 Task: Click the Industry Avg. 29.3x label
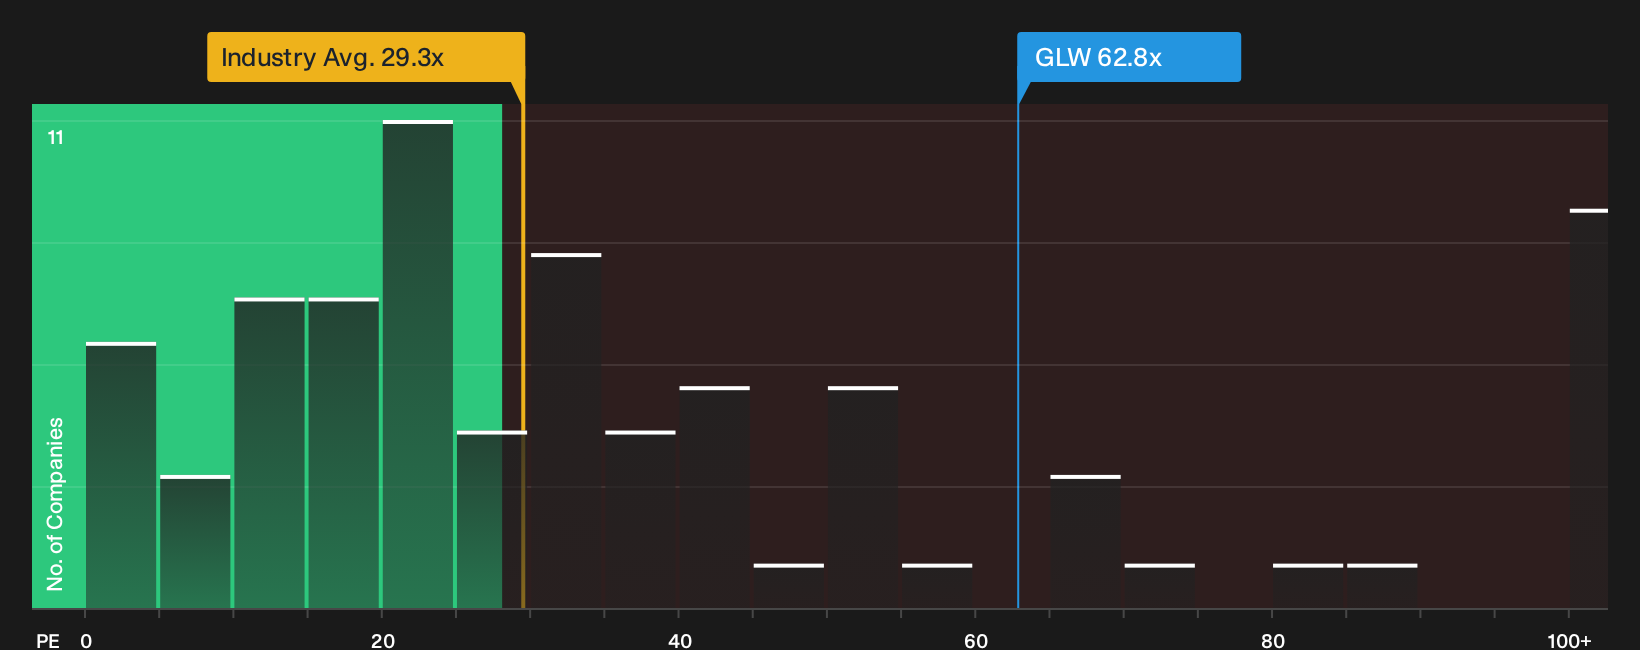pyautogui.click(x=365, y=57)
